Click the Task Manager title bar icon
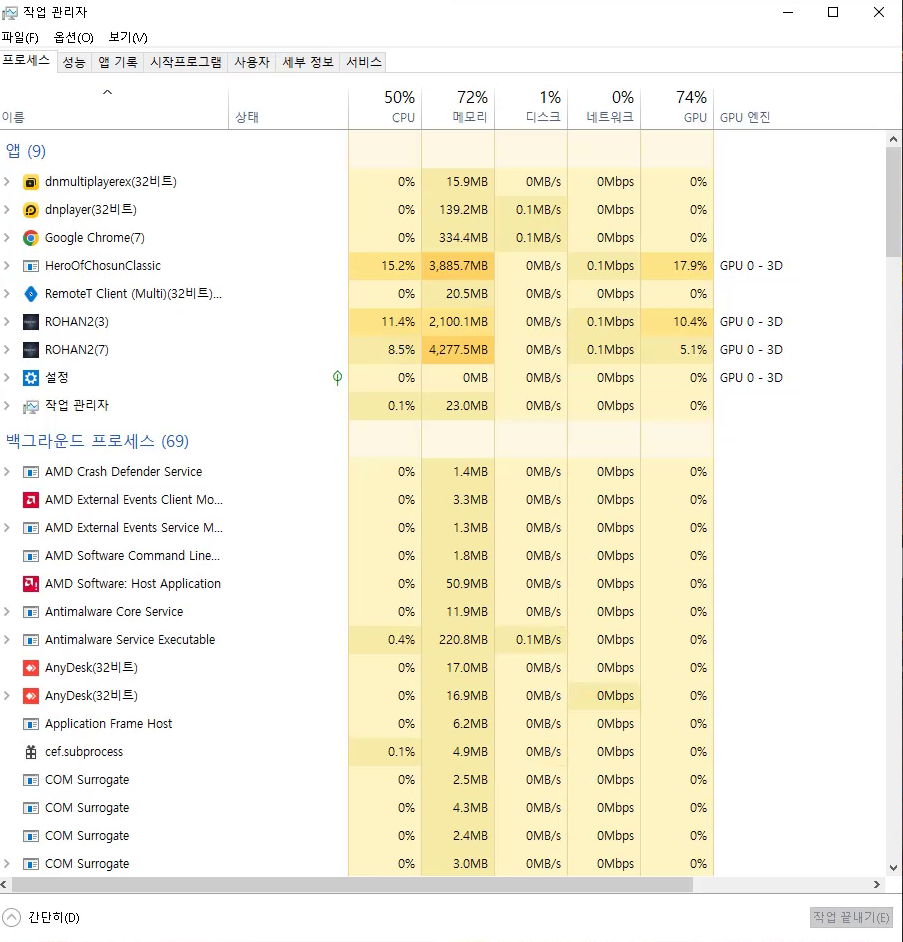 pyautogui.click(x=10, y=12)
